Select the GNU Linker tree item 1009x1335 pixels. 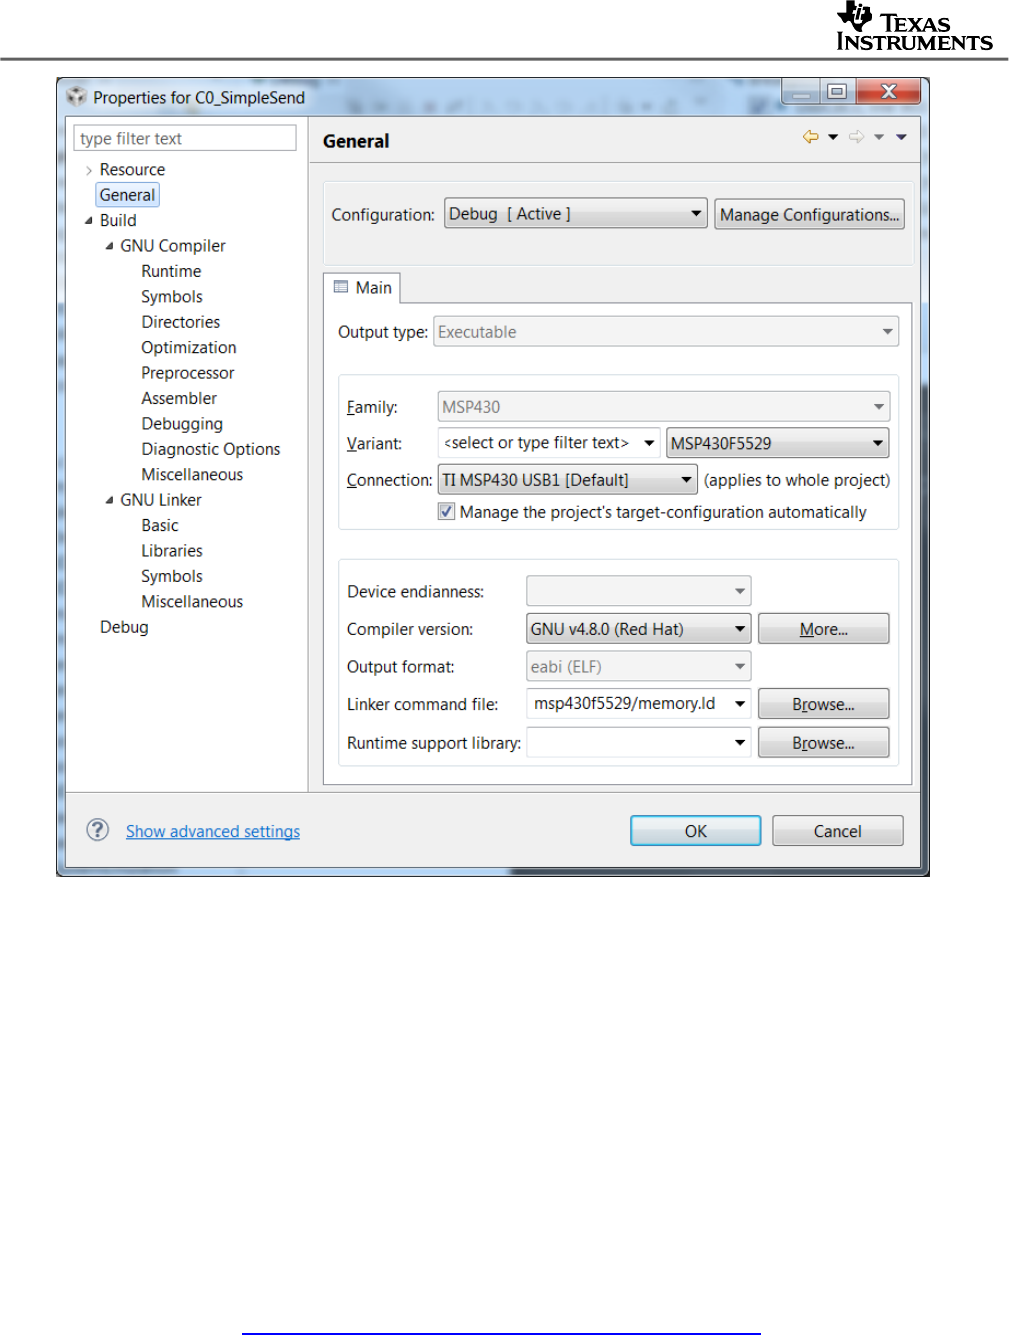[161, 500]
